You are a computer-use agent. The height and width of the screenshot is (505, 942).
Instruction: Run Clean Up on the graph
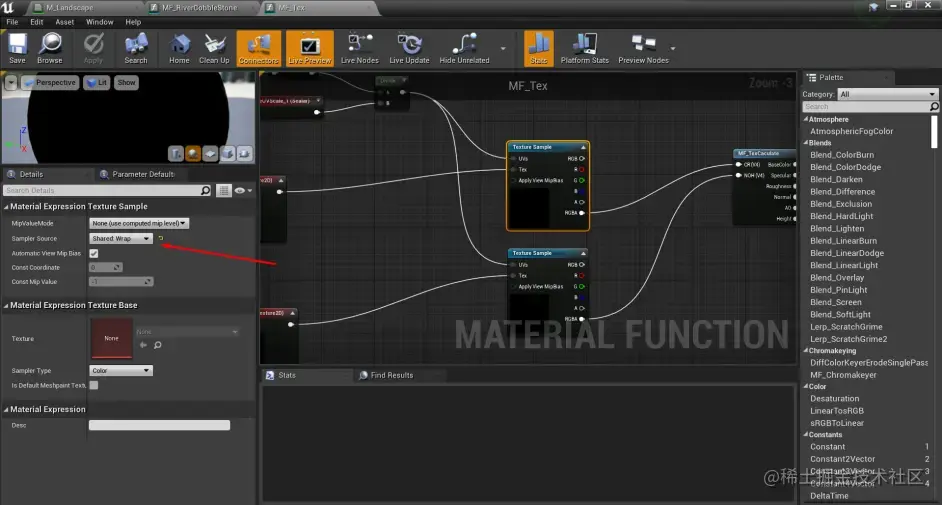click(214, 48)
